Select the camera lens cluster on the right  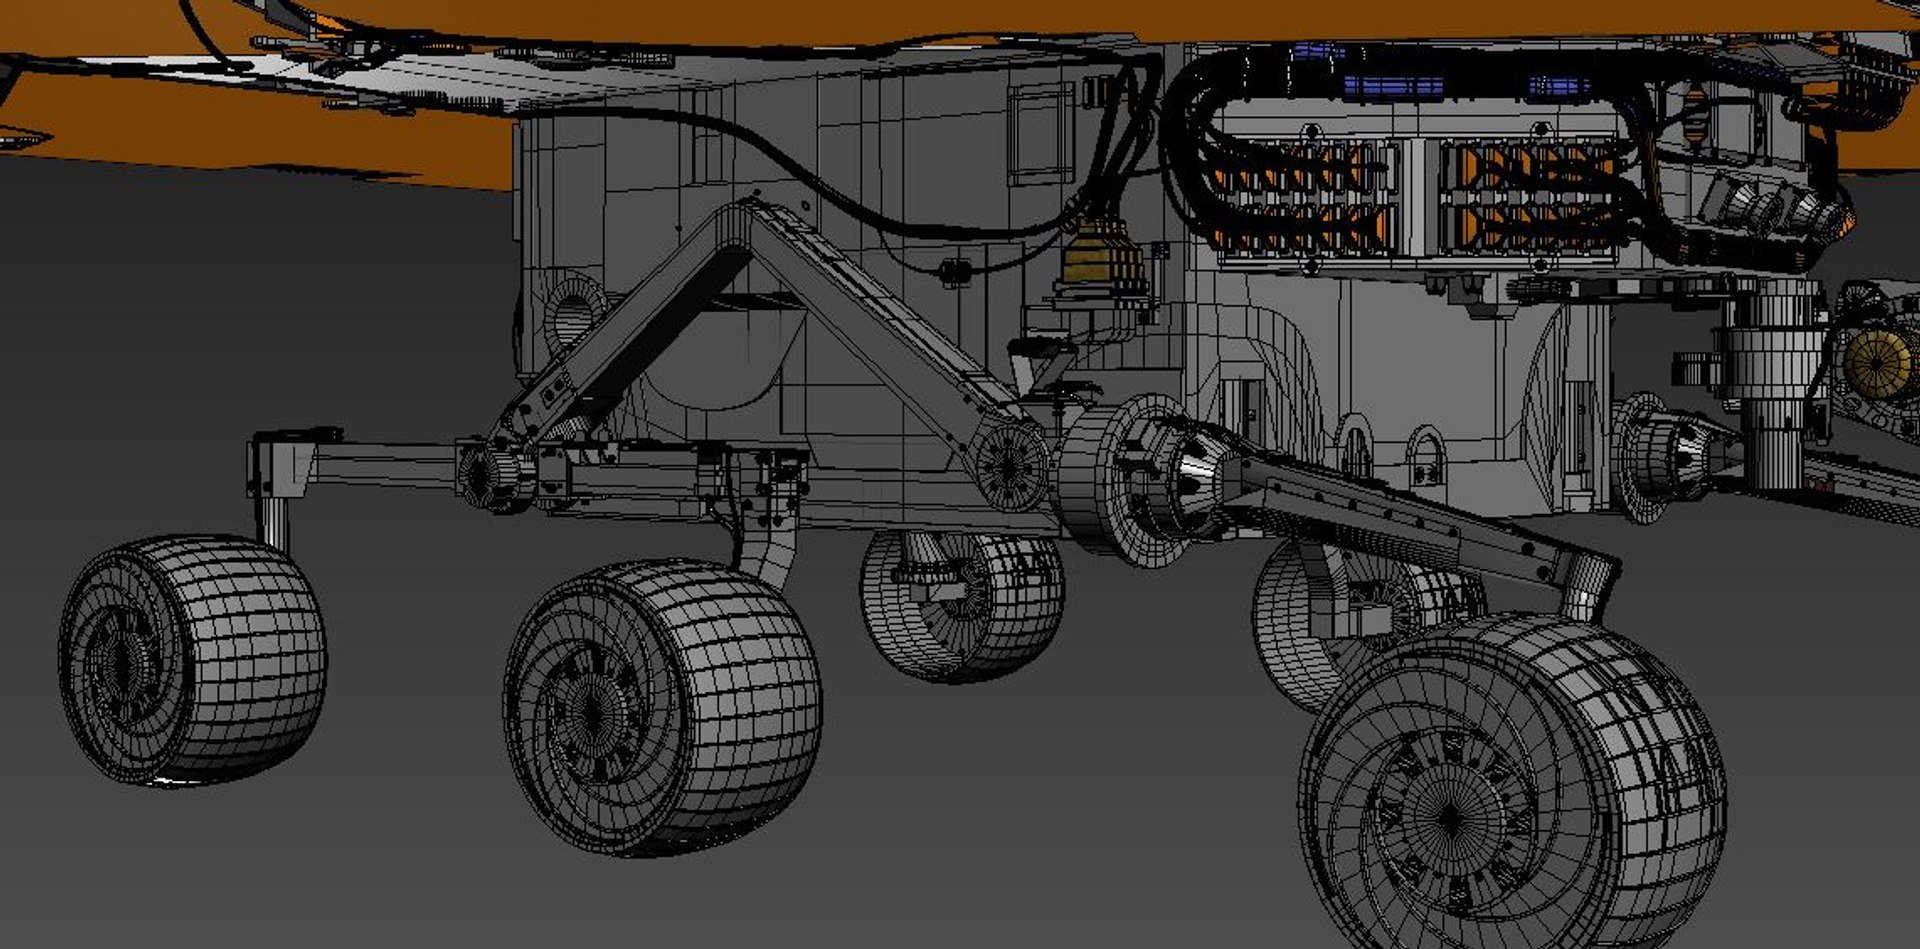[1775, 210]
